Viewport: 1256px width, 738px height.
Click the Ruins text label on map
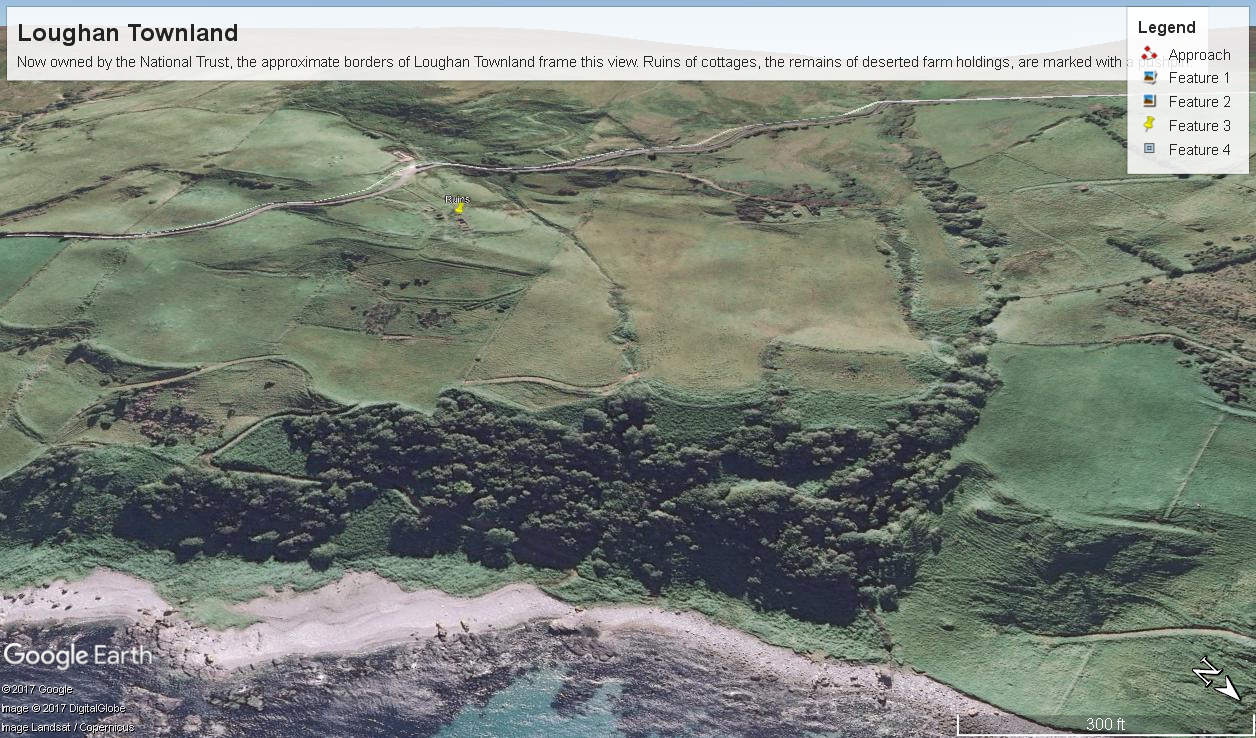tap(457, 199)
